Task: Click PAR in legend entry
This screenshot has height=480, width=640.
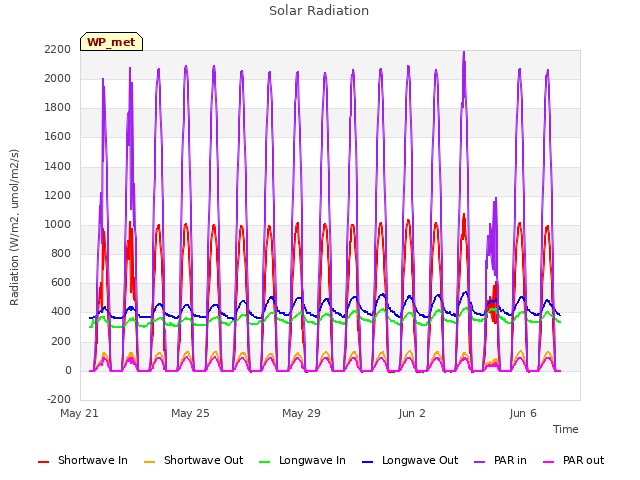Action: (x=500, y=460)
